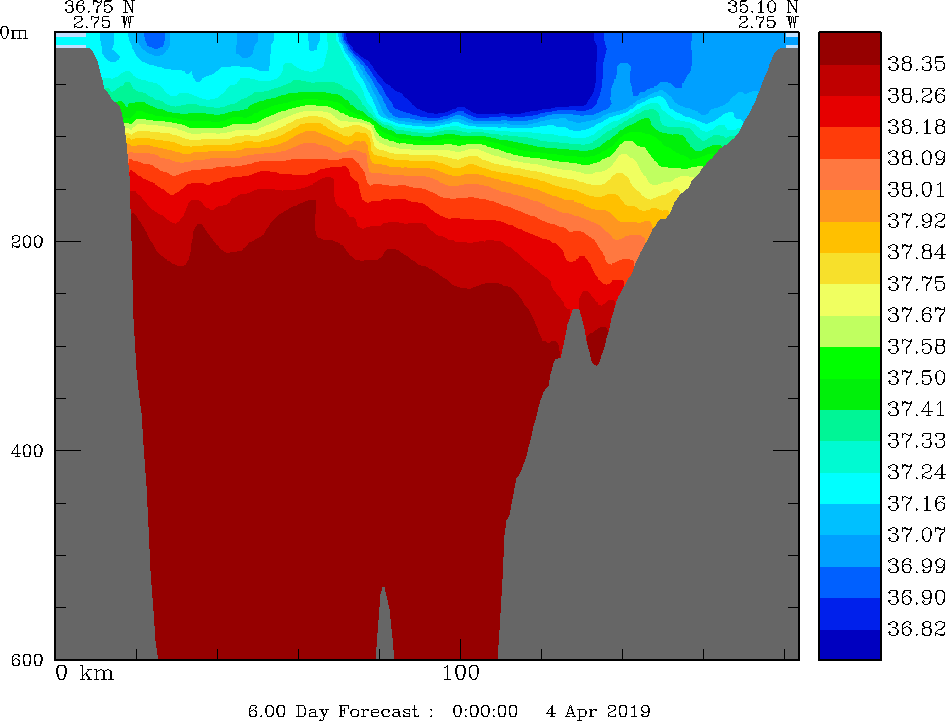Click the 0 km distance axis label
The height and width of the screenshot is (721, 946).
pos(84,673)
